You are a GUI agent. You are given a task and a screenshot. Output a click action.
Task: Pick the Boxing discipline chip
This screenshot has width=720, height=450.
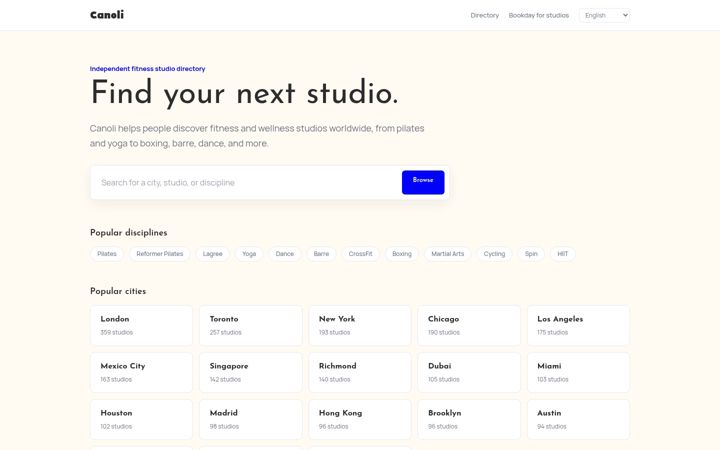pyautogui.click(x=402, y=254)
